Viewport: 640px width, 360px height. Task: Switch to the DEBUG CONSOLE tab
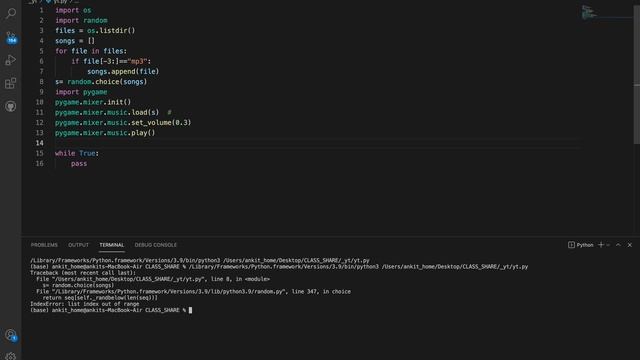[156, 245]
